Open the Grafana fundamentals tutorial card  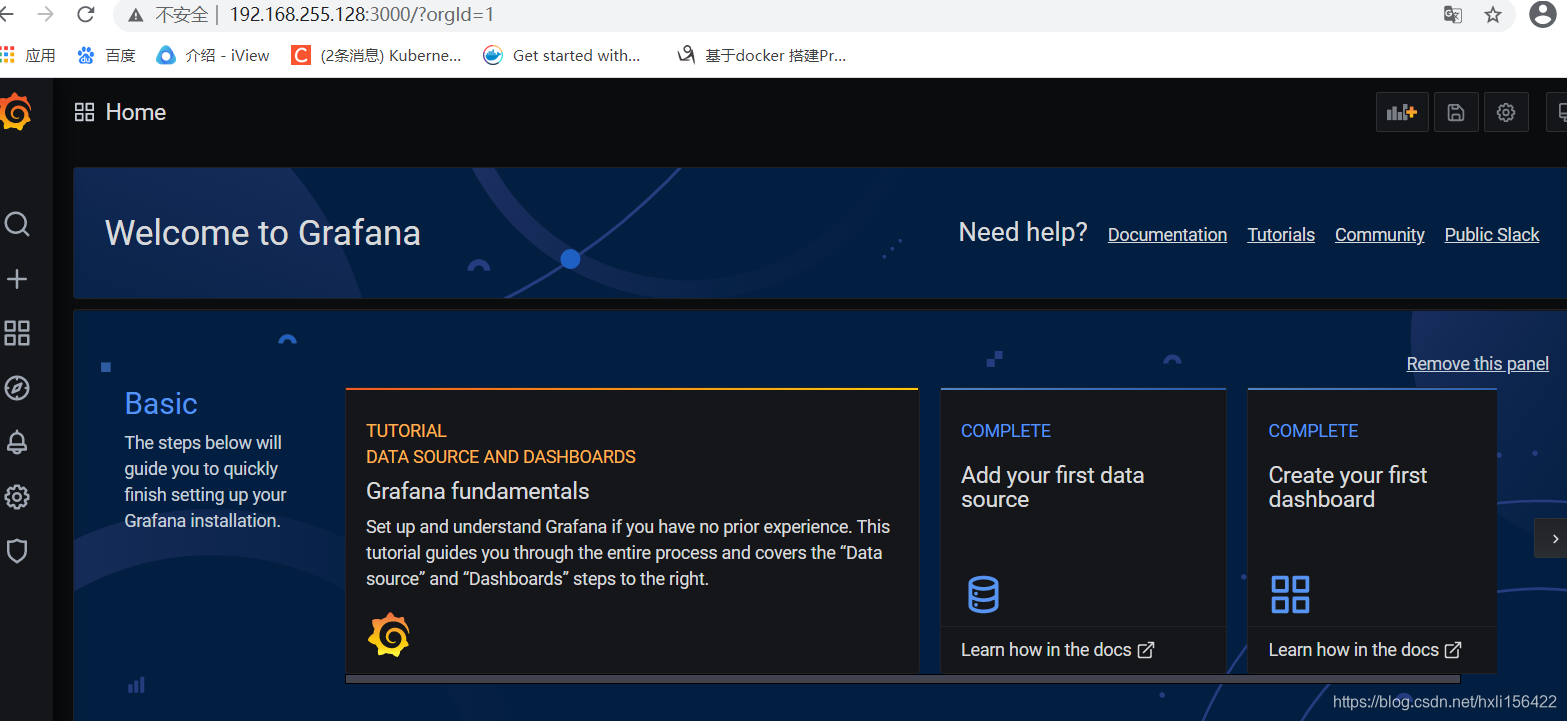(632, 530)
